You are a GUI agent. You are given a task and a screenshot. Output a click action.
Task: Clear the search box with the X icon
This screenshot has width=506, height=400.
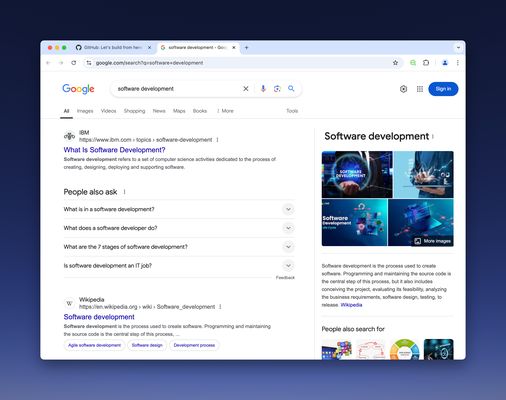(x=246, y=89)
